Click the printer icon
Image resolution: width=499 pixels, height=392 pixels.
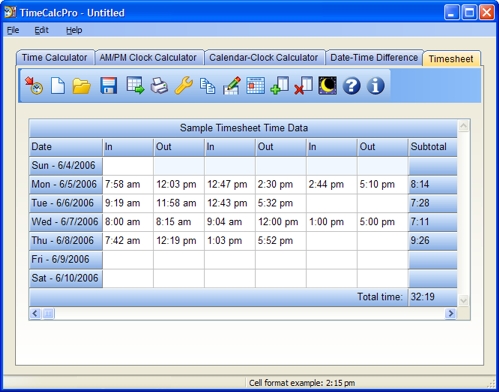(x=159, y=86)
